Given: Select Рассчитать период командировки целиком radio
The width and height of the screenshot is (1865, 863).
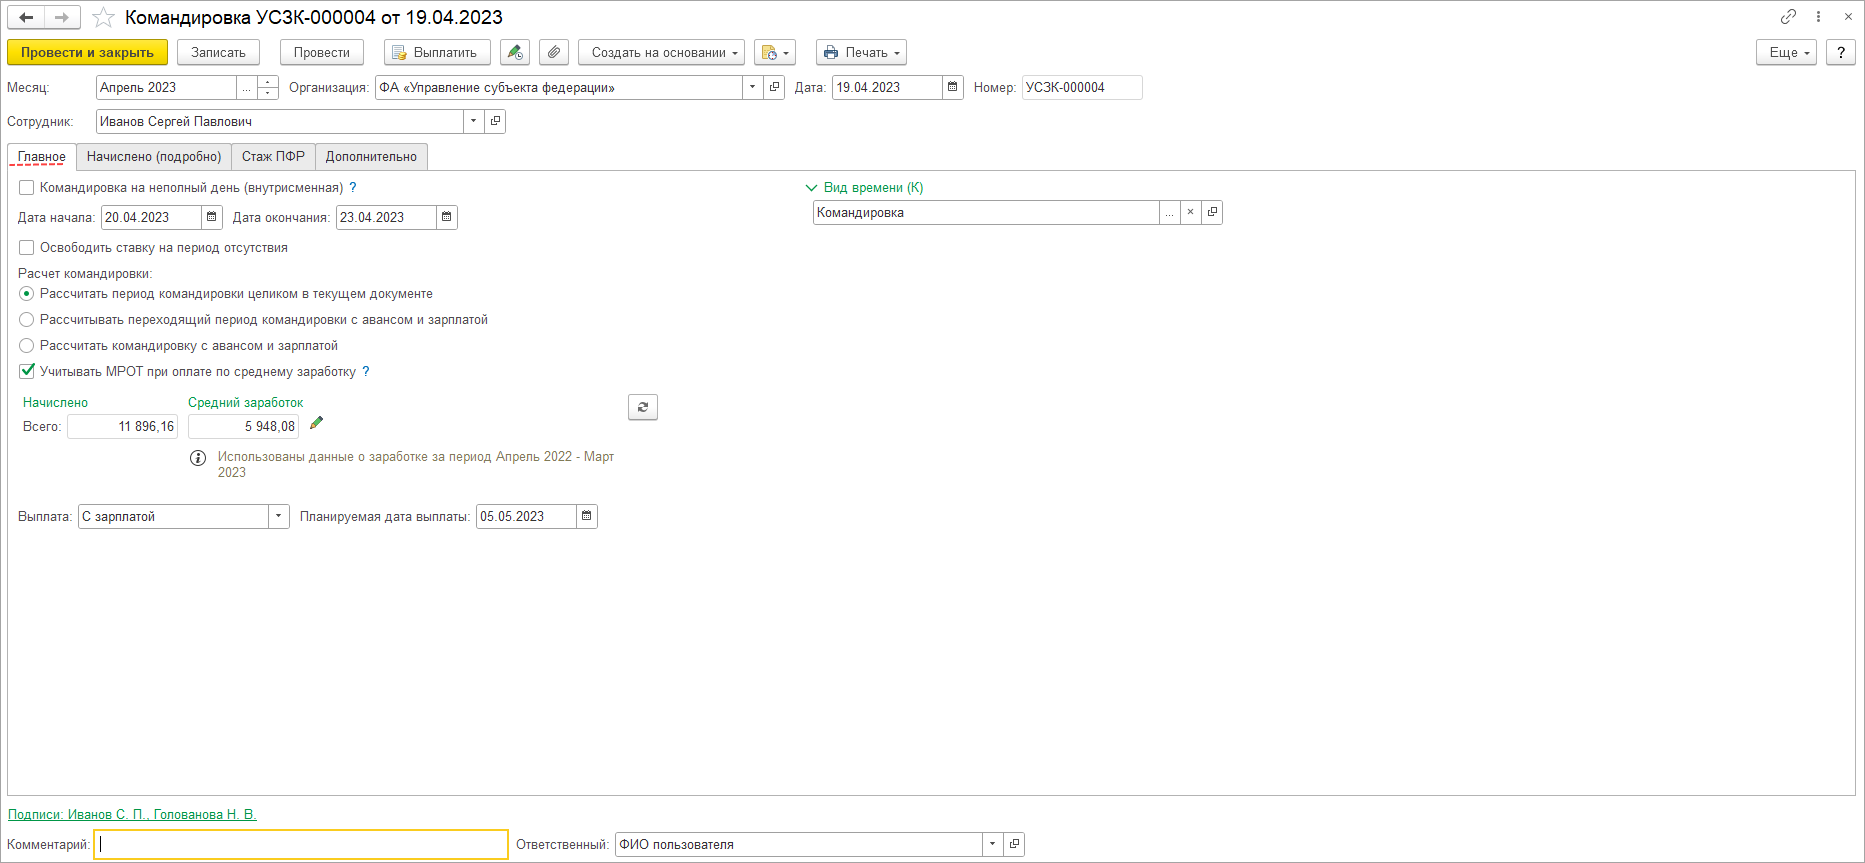Looking at the screenshot, I should (x=27, y=294).
